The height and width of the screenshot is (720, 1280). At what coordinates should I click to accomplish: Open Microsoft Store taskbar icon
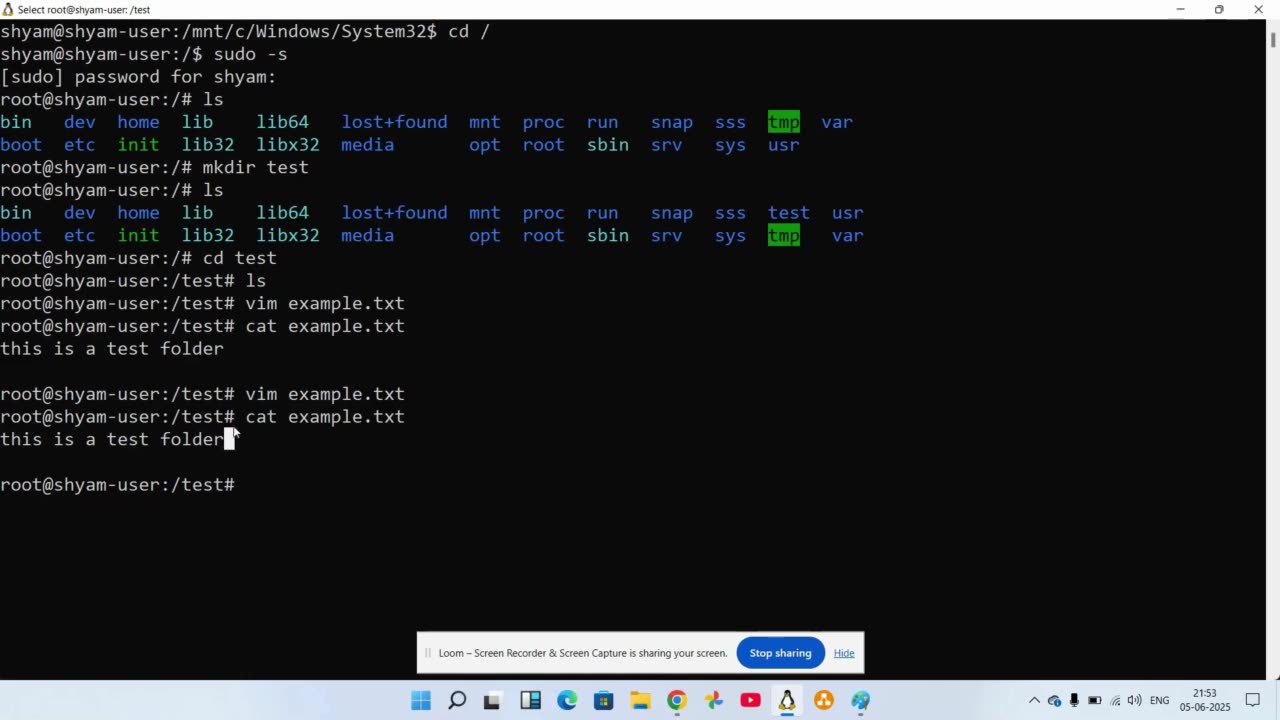click(604, 701)
